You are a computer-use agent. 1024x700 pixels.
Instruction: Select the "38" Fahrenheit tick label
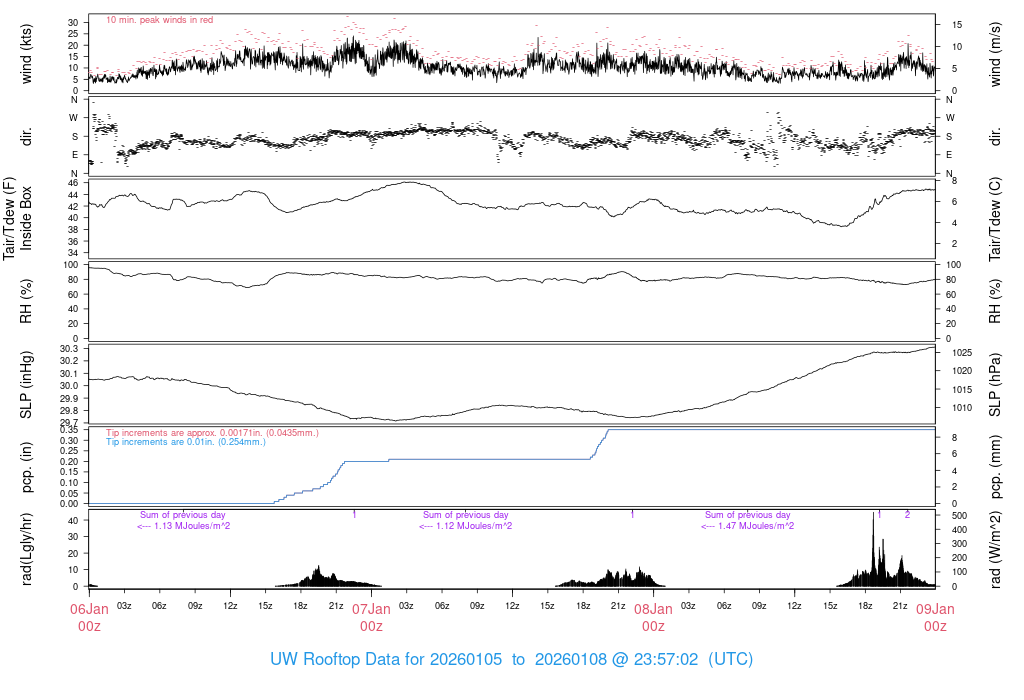tap(73, 230)
